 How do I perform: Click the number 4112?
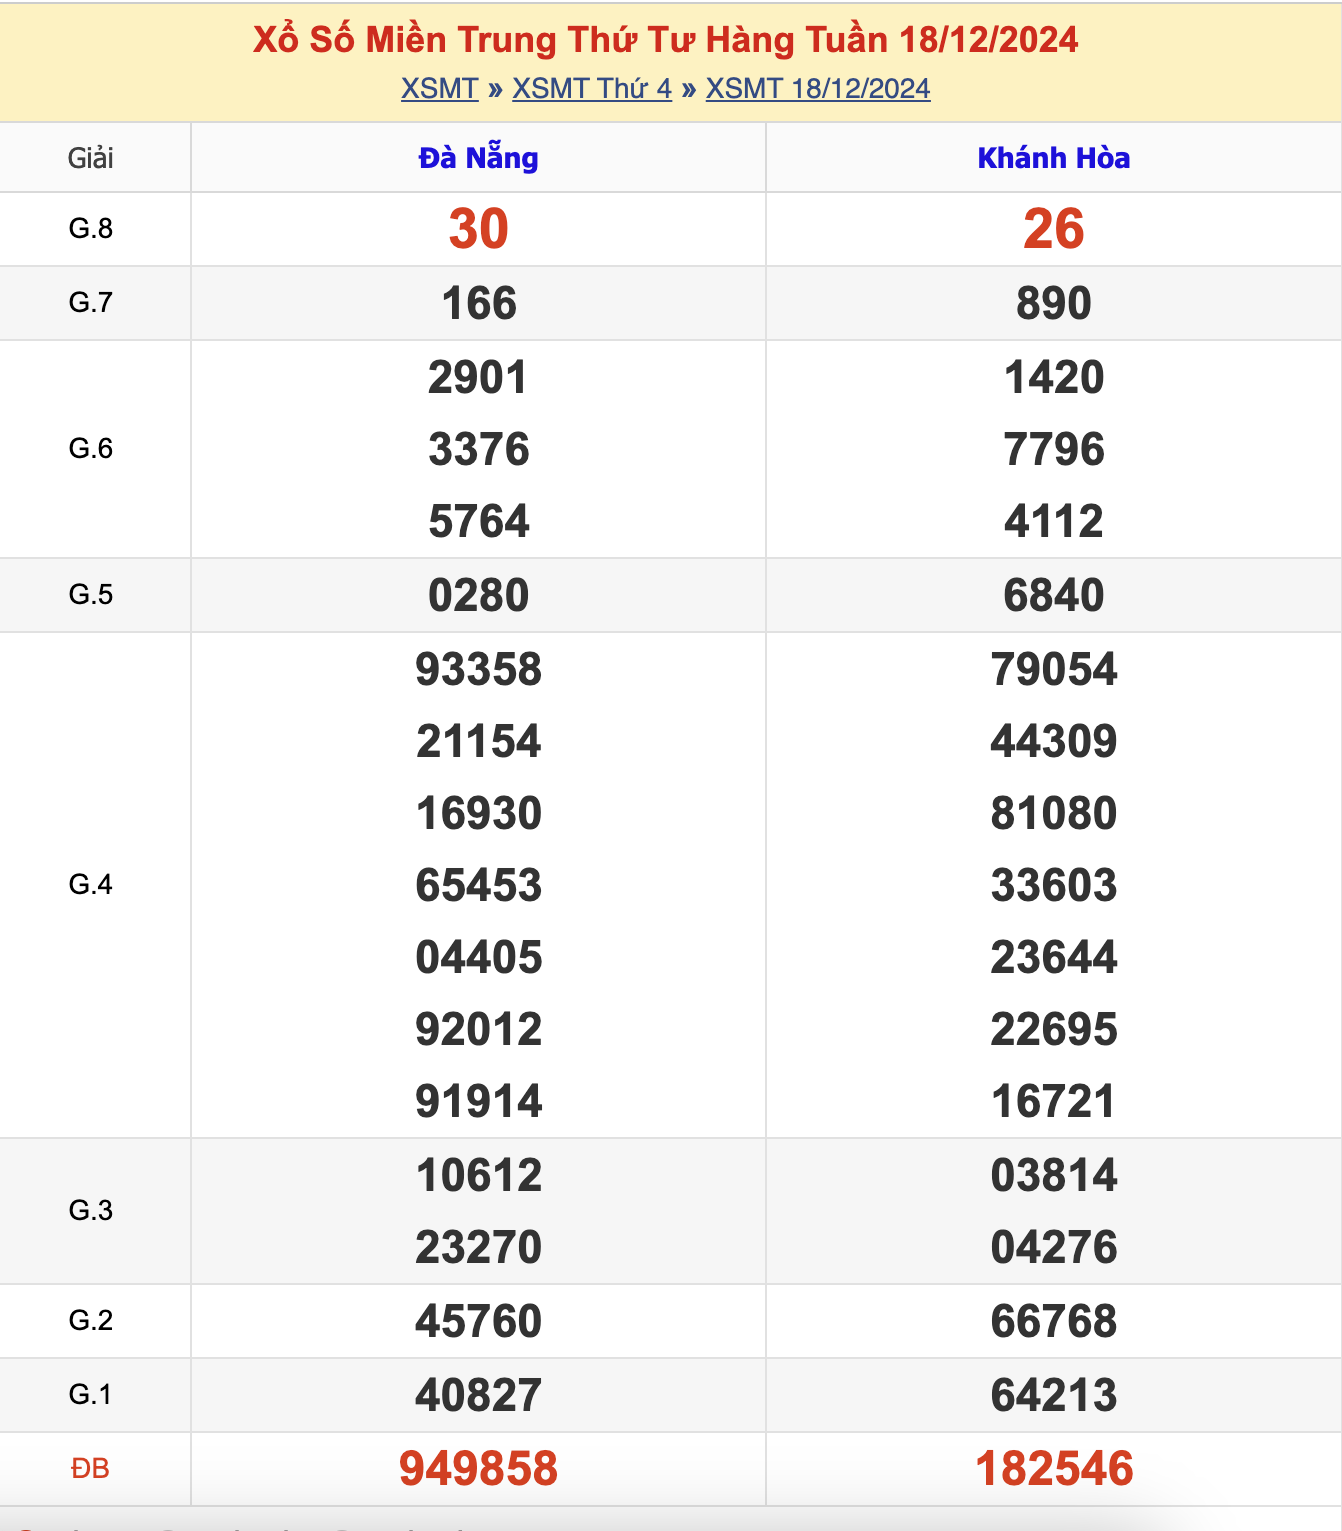(1054, 521)
